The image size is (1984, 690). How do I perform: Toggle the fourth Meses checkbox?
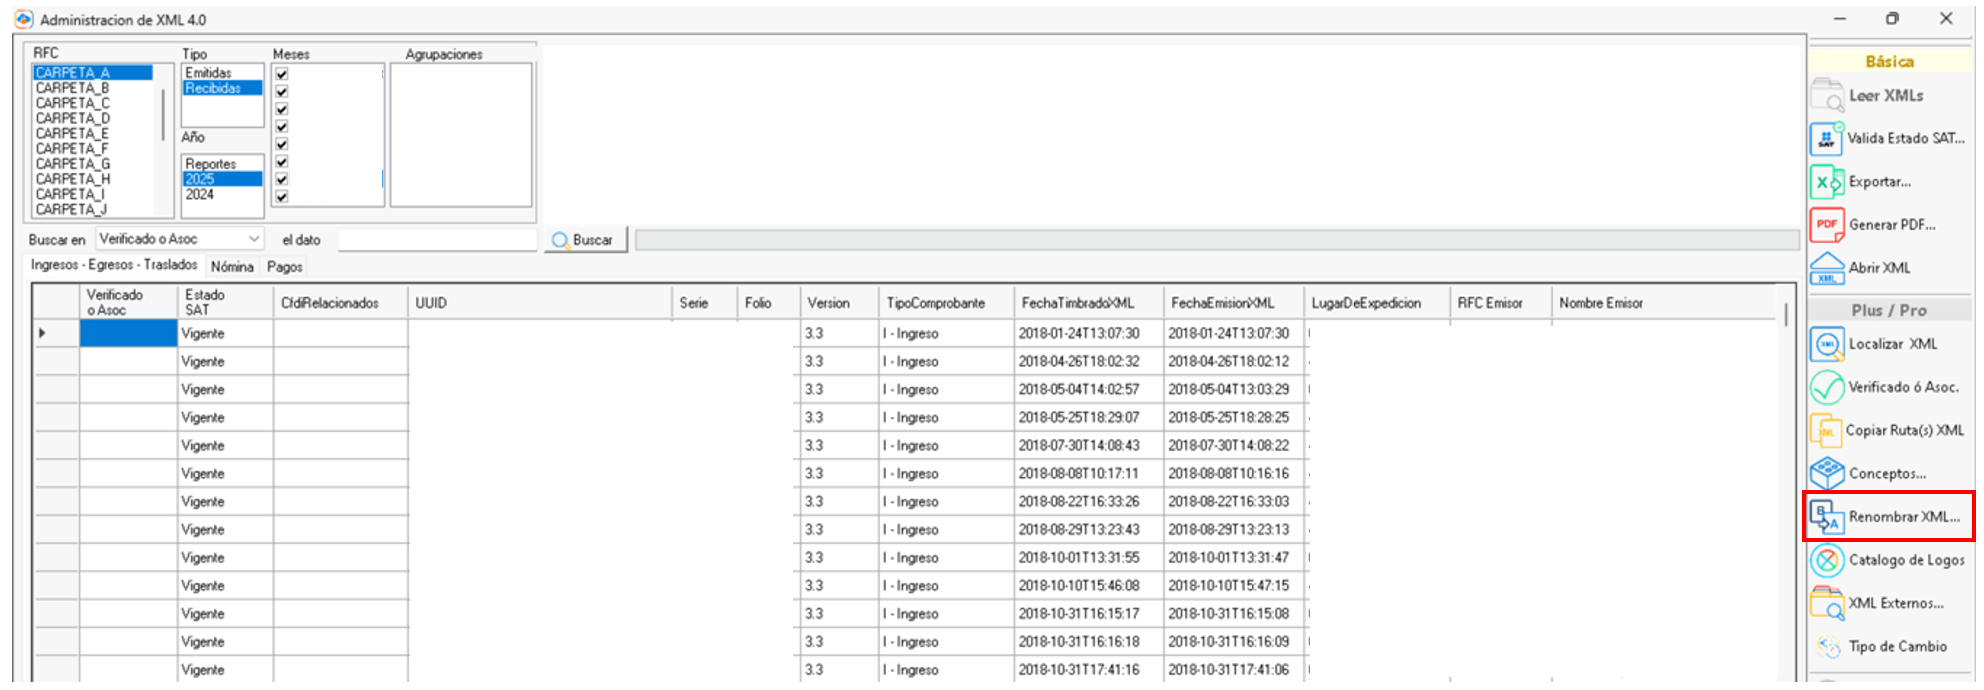(x=282, y=127)
